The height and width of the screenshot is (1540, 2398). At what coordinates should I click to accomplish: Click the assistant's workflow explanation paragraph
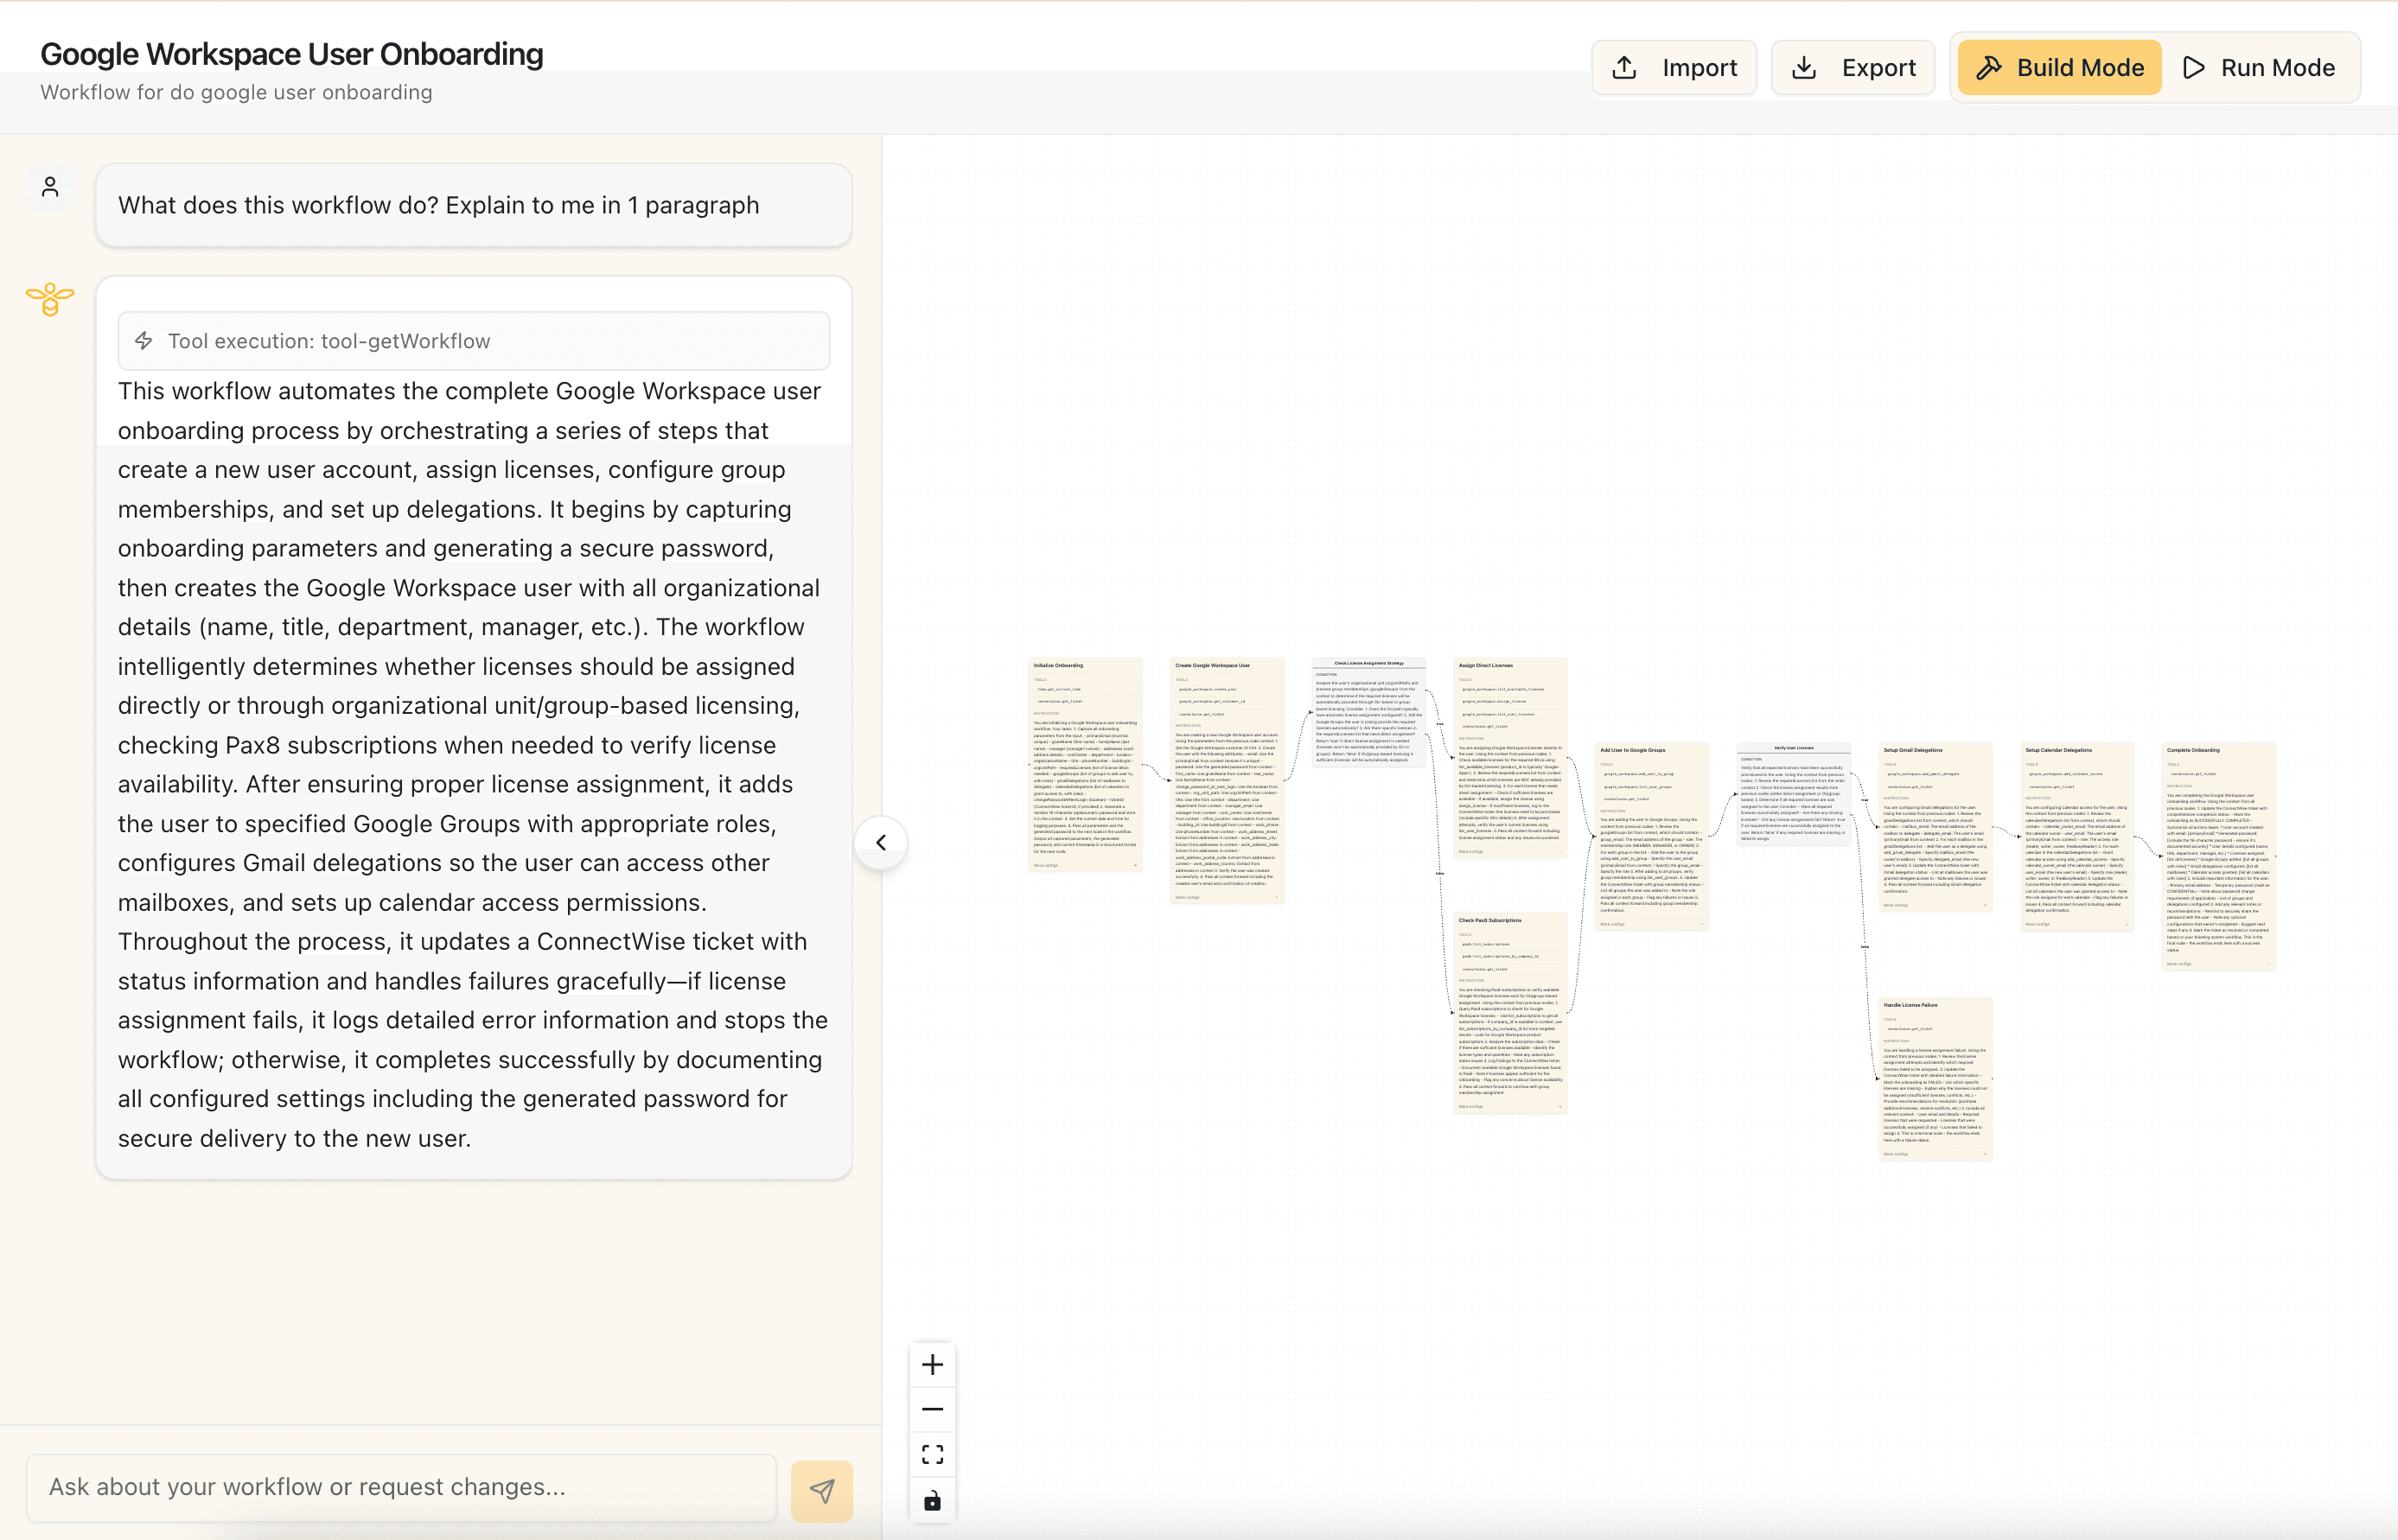tap(472, 765)
